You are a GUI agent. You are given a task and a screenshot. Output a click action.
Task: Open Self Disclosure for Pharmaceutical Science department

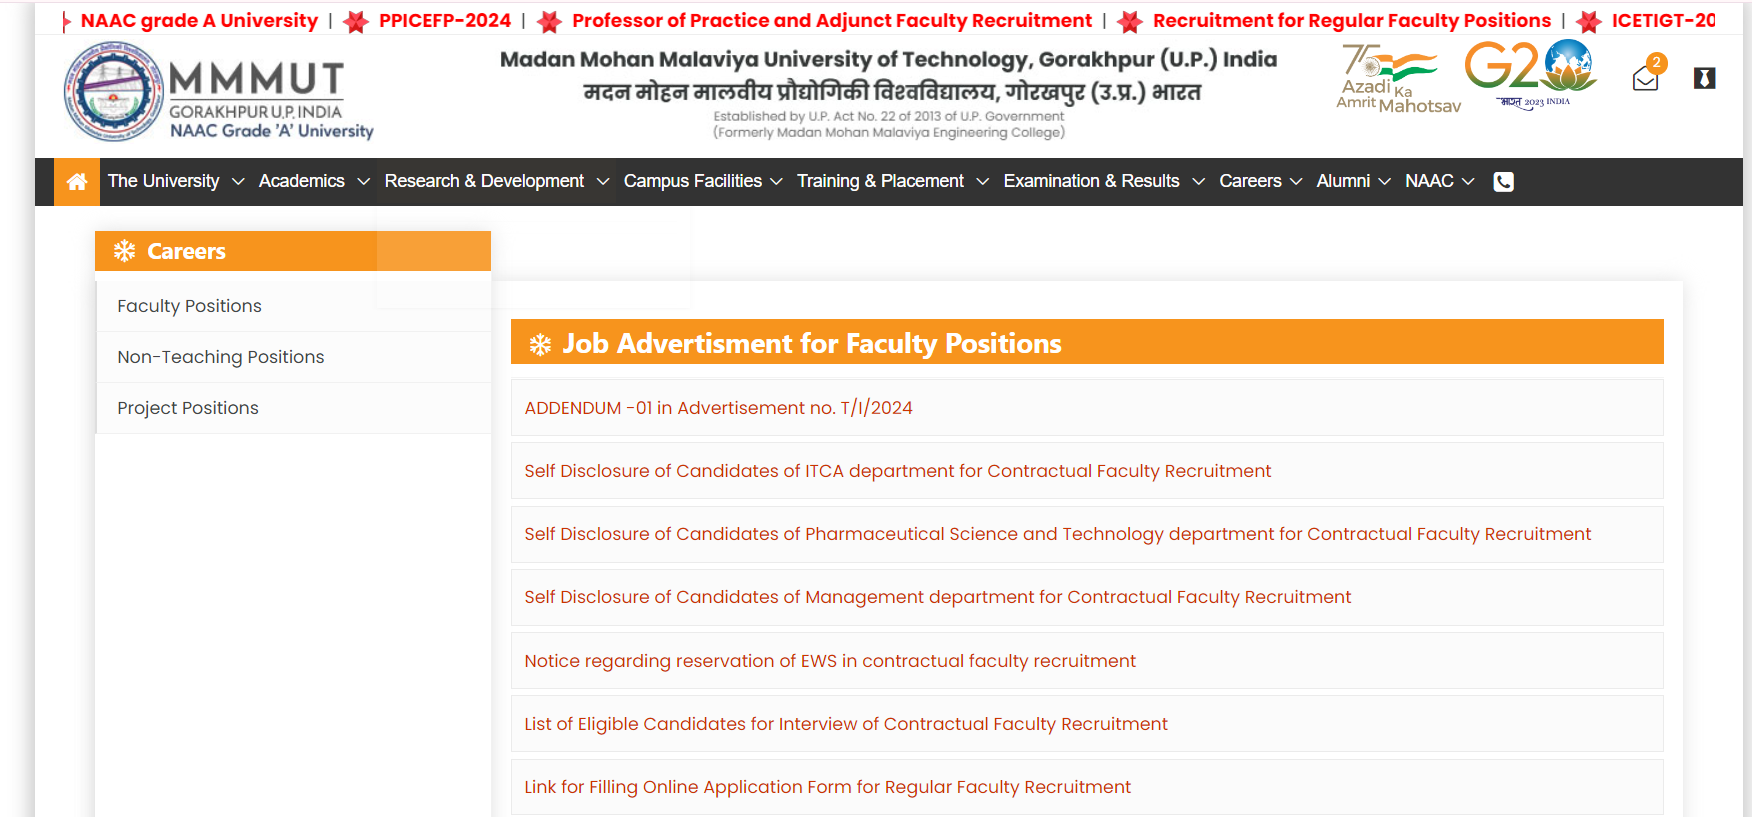[x=1087, y=534]
